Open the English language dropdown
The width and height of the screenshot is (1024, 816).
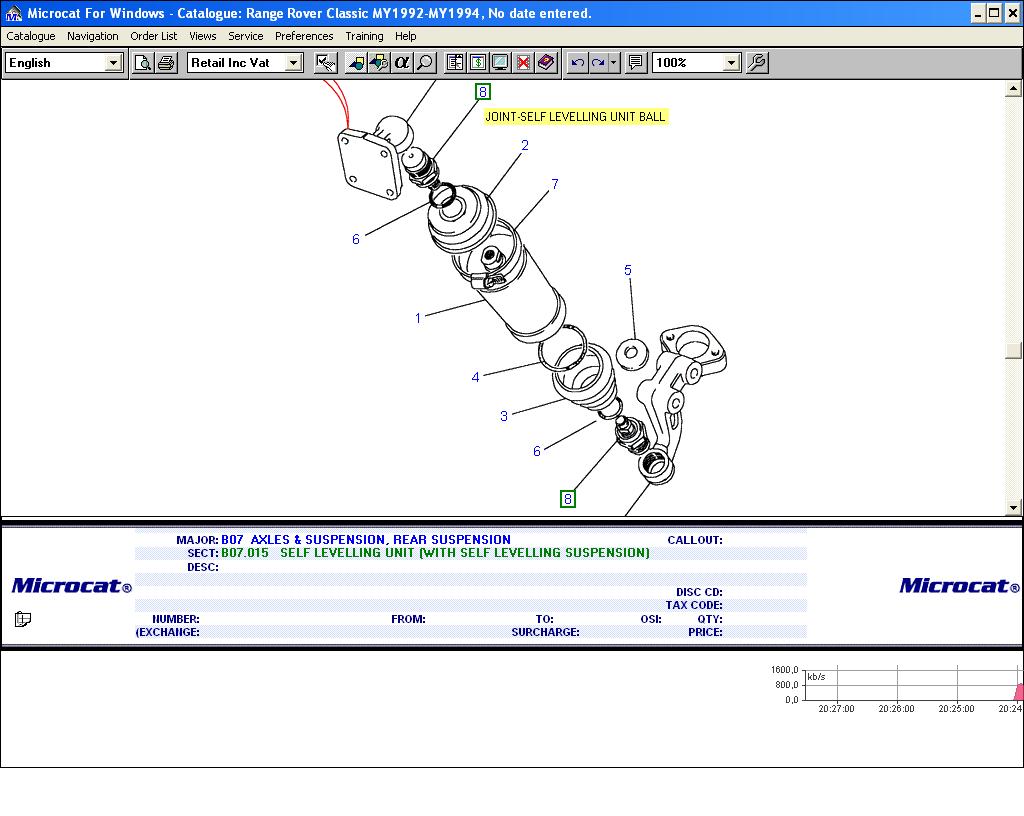pos(113,63)
